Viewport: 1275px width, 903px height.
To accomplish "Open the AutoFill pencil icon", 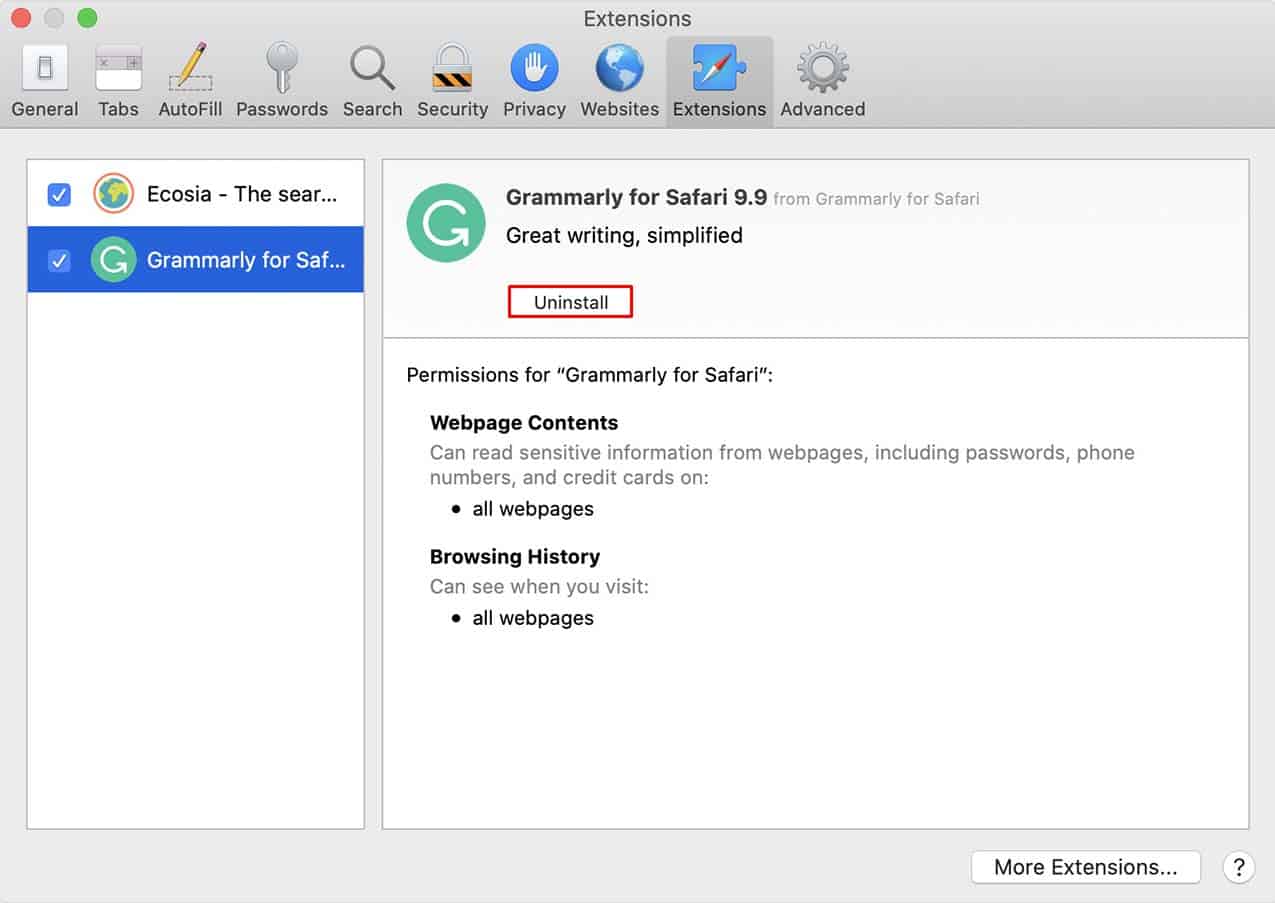I will pos(190,68).
